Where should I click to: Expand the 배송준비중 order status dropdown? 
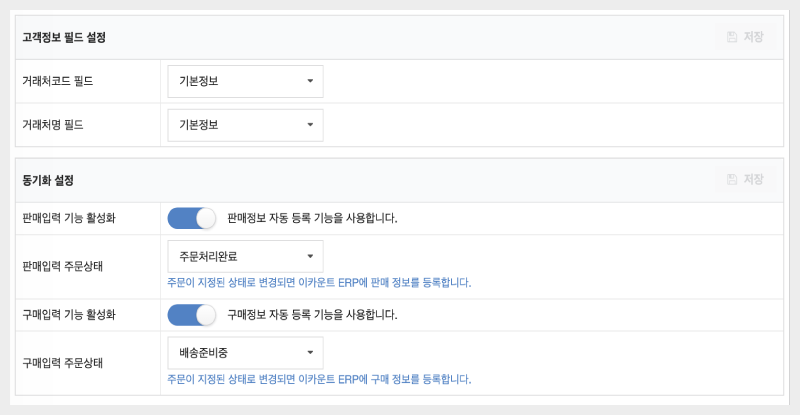click(x=245, y=352)
